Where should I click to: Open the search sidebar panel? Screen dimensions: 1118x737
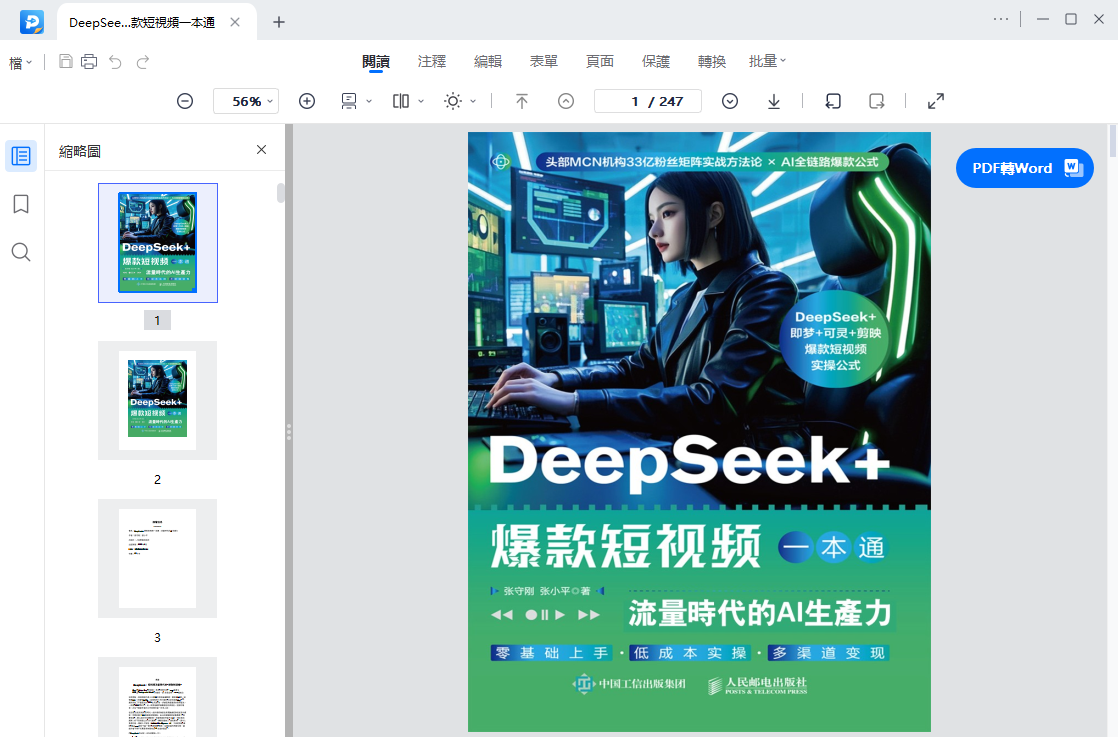click(21, 252)
